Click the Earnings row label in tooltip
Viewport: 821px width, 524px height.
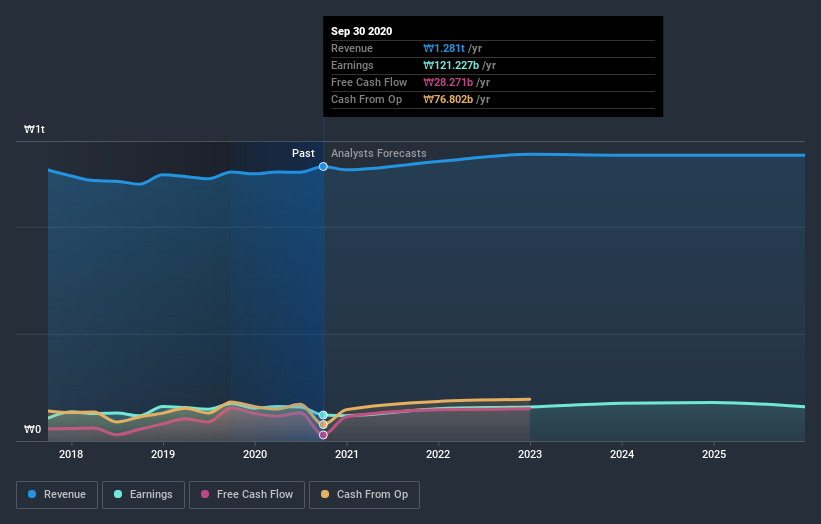(x=352, y=65)
